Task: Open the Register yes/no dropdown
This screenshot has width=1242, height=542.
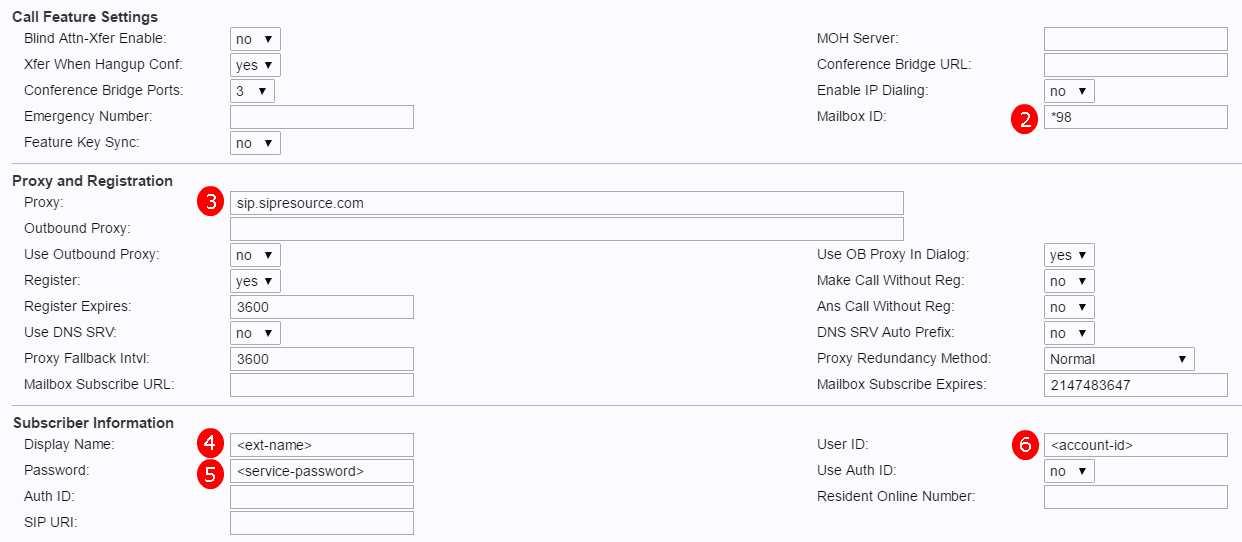Action: pyautogui.click(x=255, y=281)
